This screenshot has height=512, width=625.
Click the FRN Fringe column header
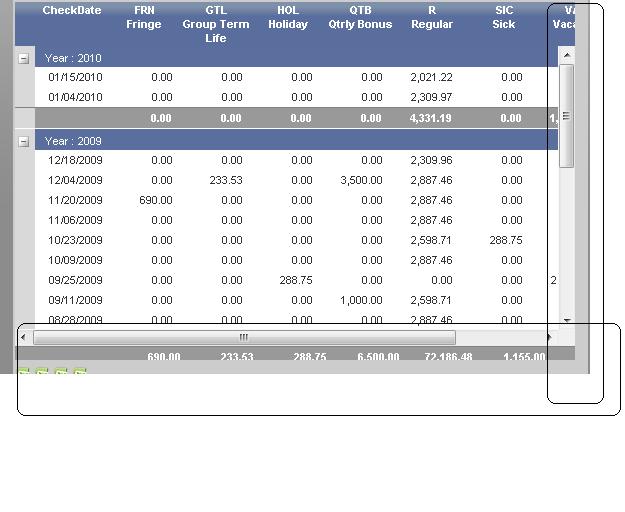[x=144, y=18]
